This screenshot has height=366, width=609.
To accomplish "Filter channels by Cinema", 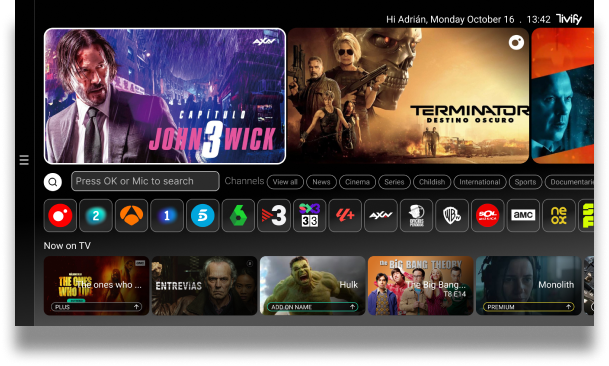I will [x=357, y=182].
